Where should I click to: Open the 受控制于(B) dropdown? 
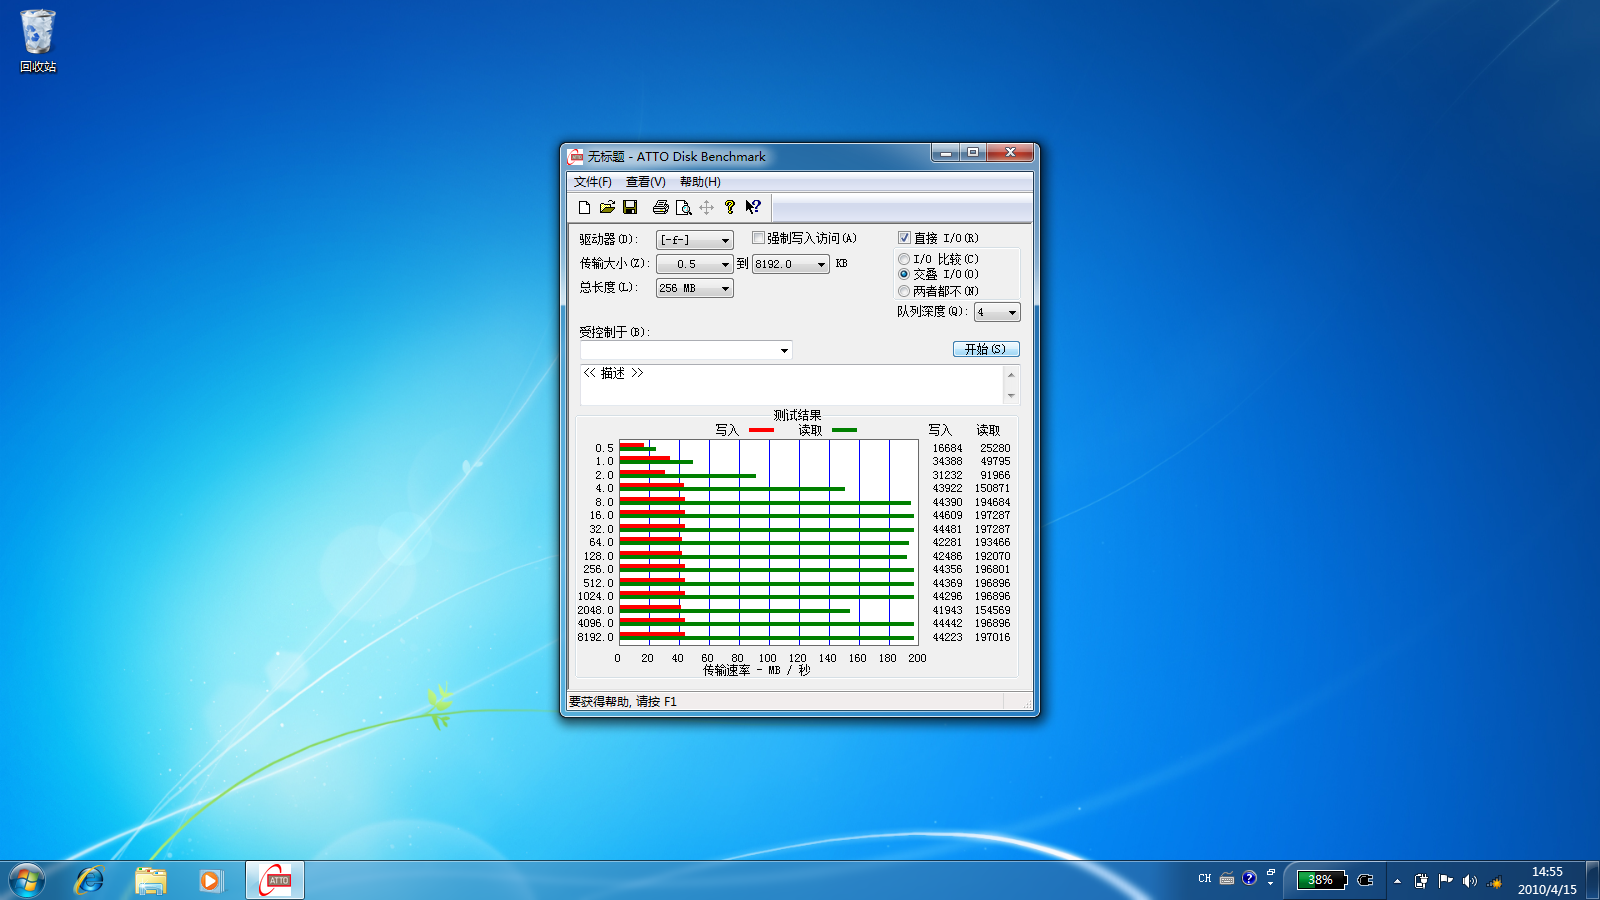[x=686, y=350]
